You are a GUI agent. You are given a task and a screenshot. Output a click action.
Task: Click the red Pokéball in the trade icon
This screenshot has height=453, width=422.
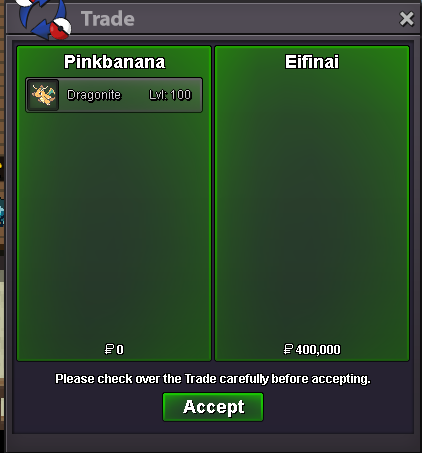[60, 28]
